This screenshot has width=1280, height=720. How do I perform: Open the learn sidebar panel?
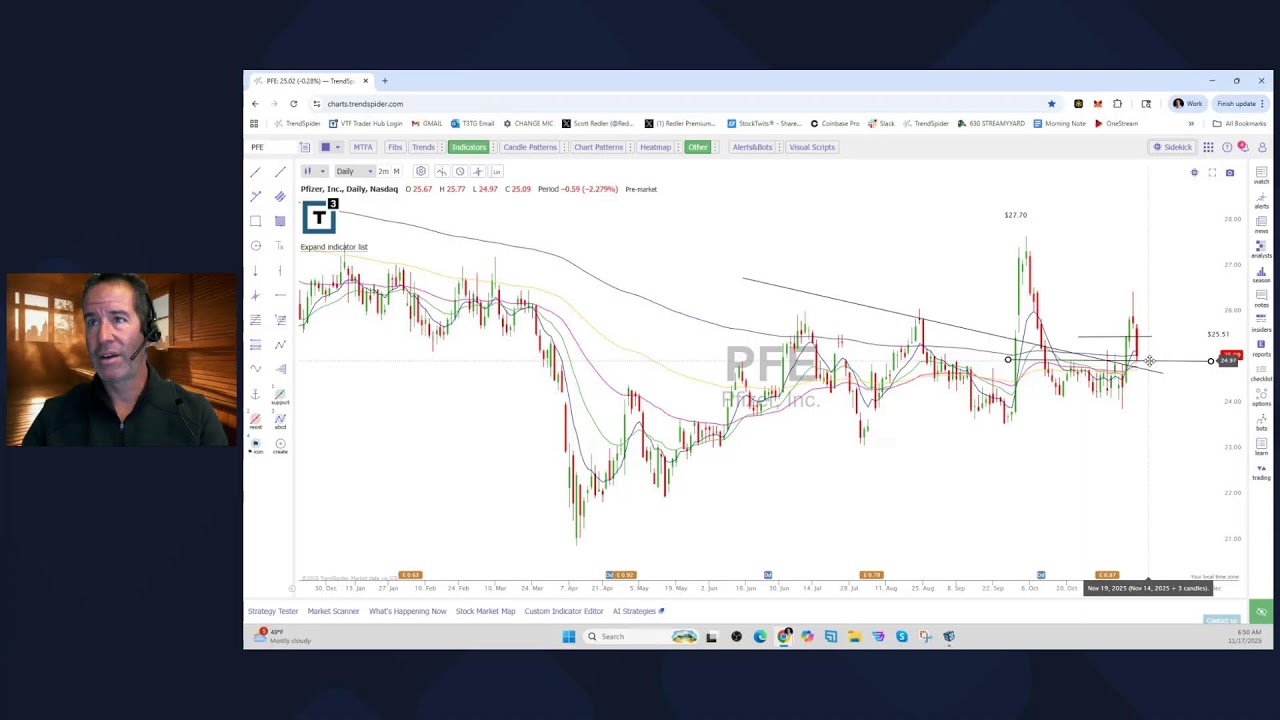(1261, 446)
